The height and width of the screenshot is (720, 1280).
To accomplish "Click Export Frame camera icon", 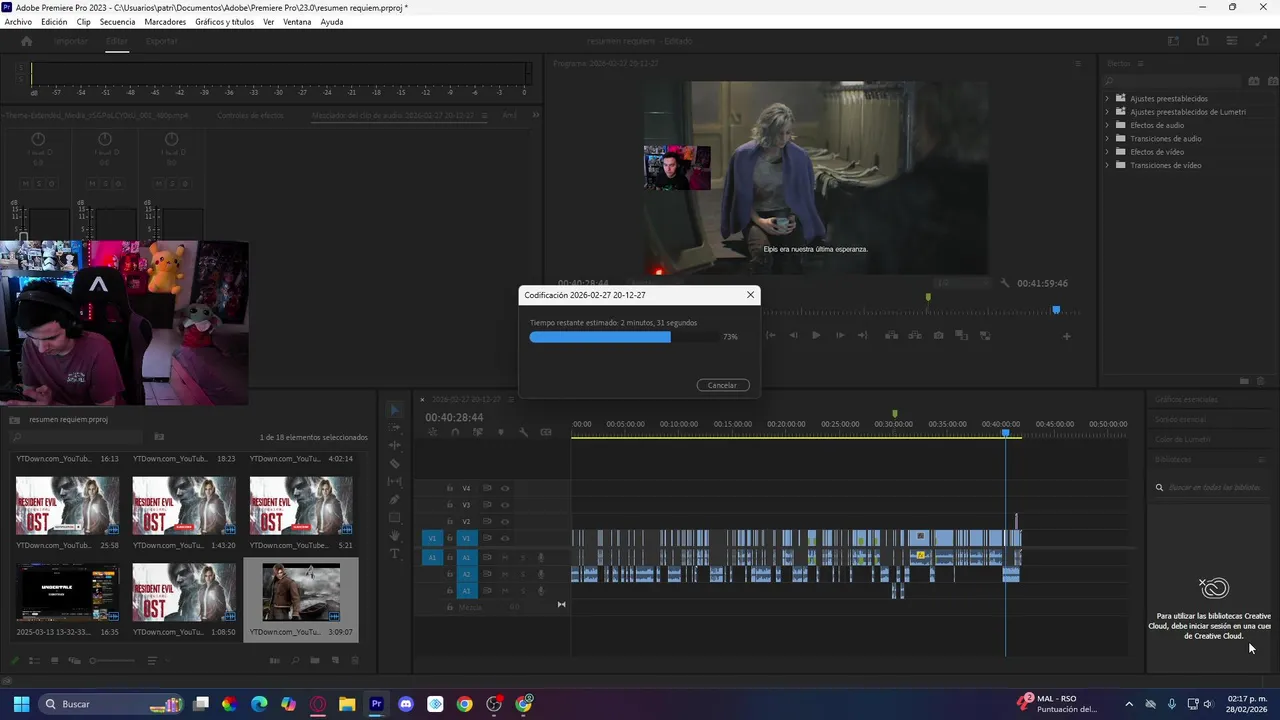I will point(938,336).
